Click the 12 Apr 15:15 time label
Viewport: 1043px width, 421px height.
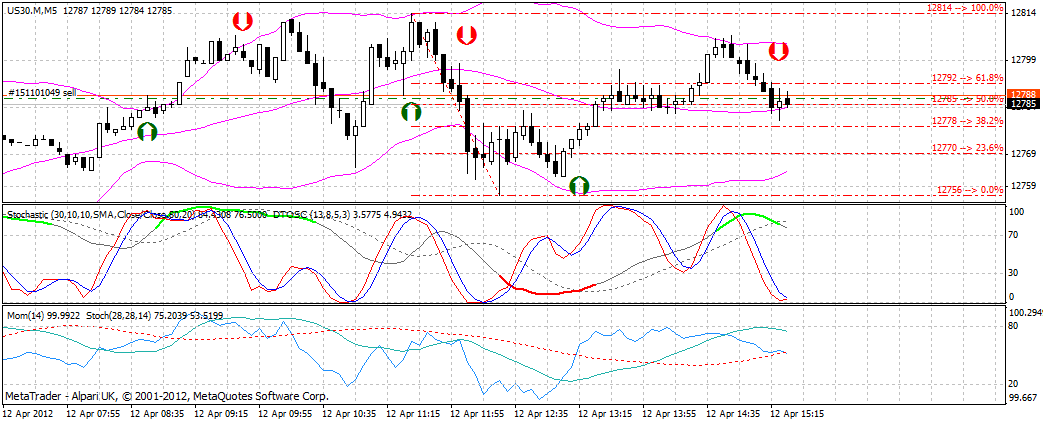tap(798, 413)
